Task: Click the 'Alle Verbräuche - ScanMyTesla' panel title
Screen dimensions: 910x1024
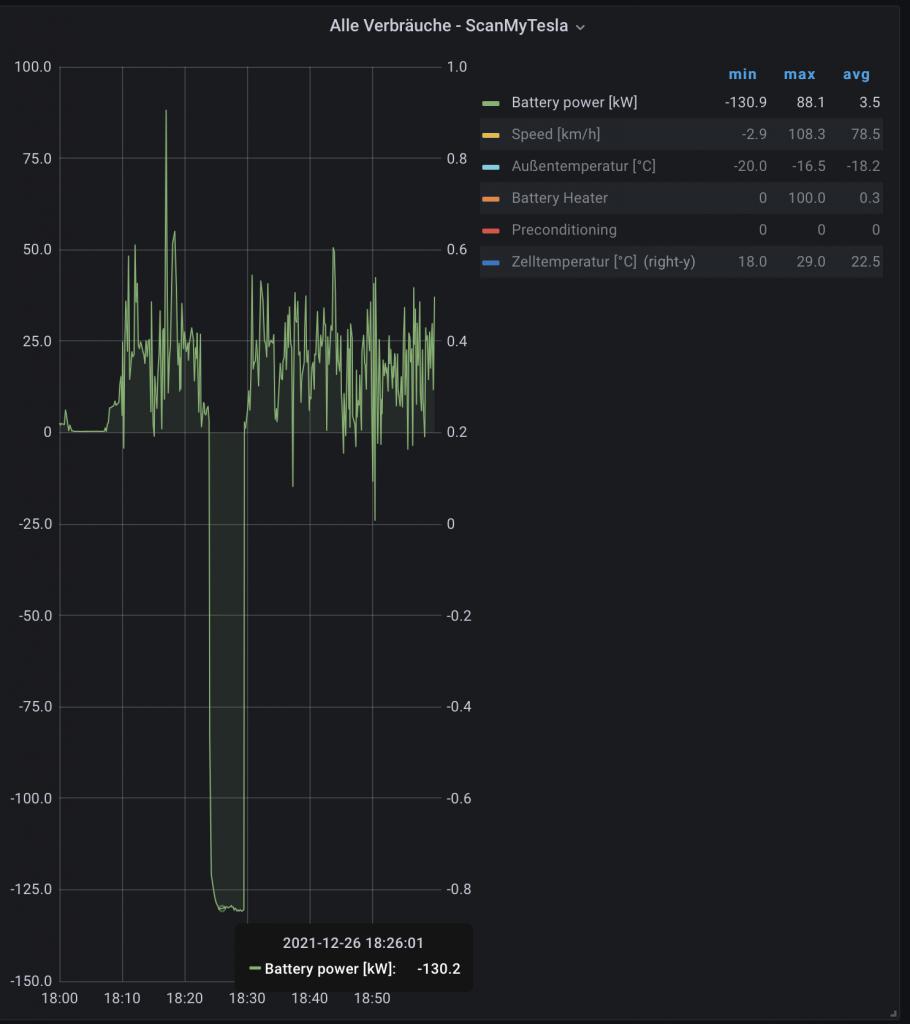Action: pos(448,26)
